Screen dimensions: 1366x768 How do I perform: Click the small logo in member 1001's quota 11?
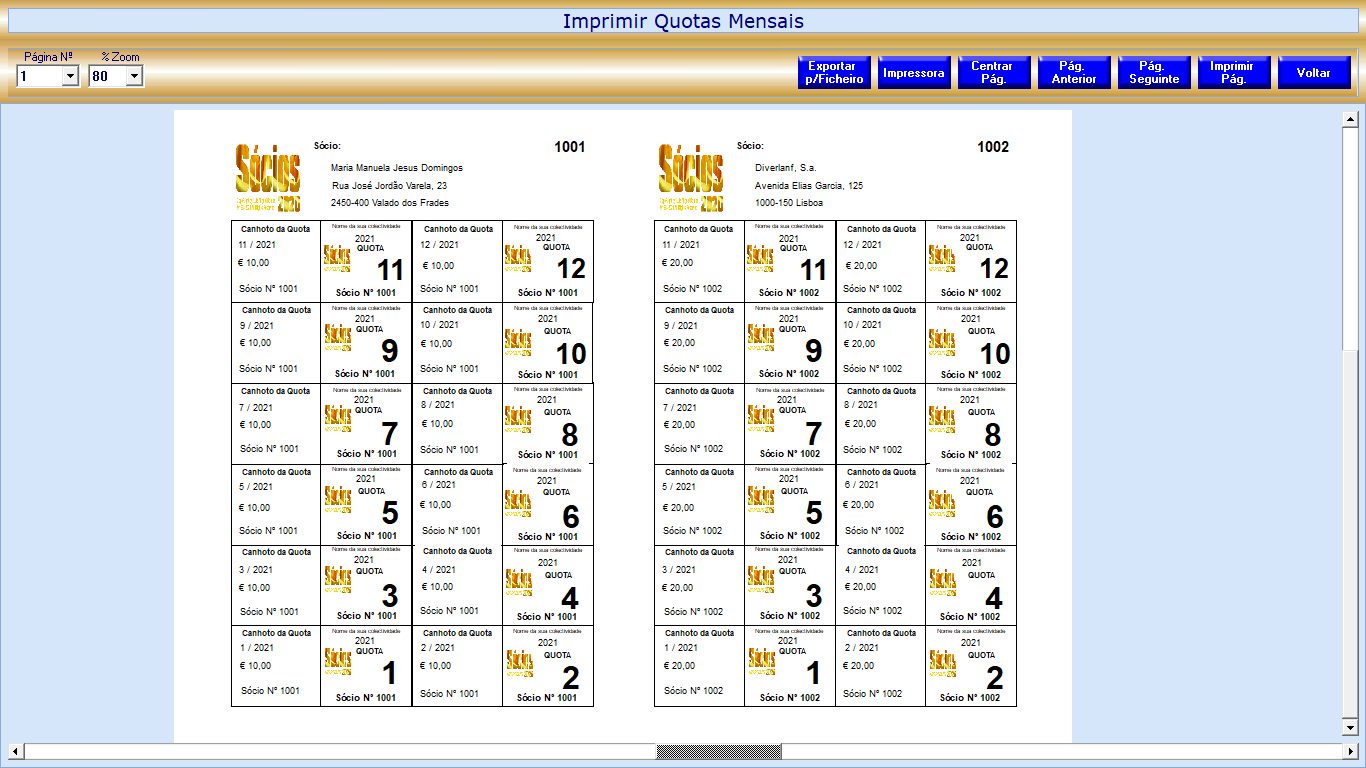337,259
